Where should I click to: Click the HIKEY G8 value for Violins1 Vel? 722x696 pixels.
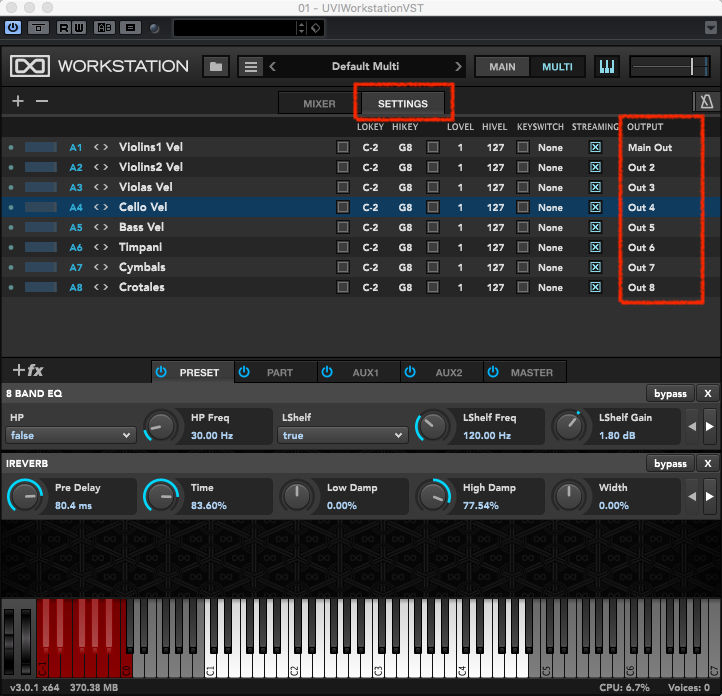point(405,147)
